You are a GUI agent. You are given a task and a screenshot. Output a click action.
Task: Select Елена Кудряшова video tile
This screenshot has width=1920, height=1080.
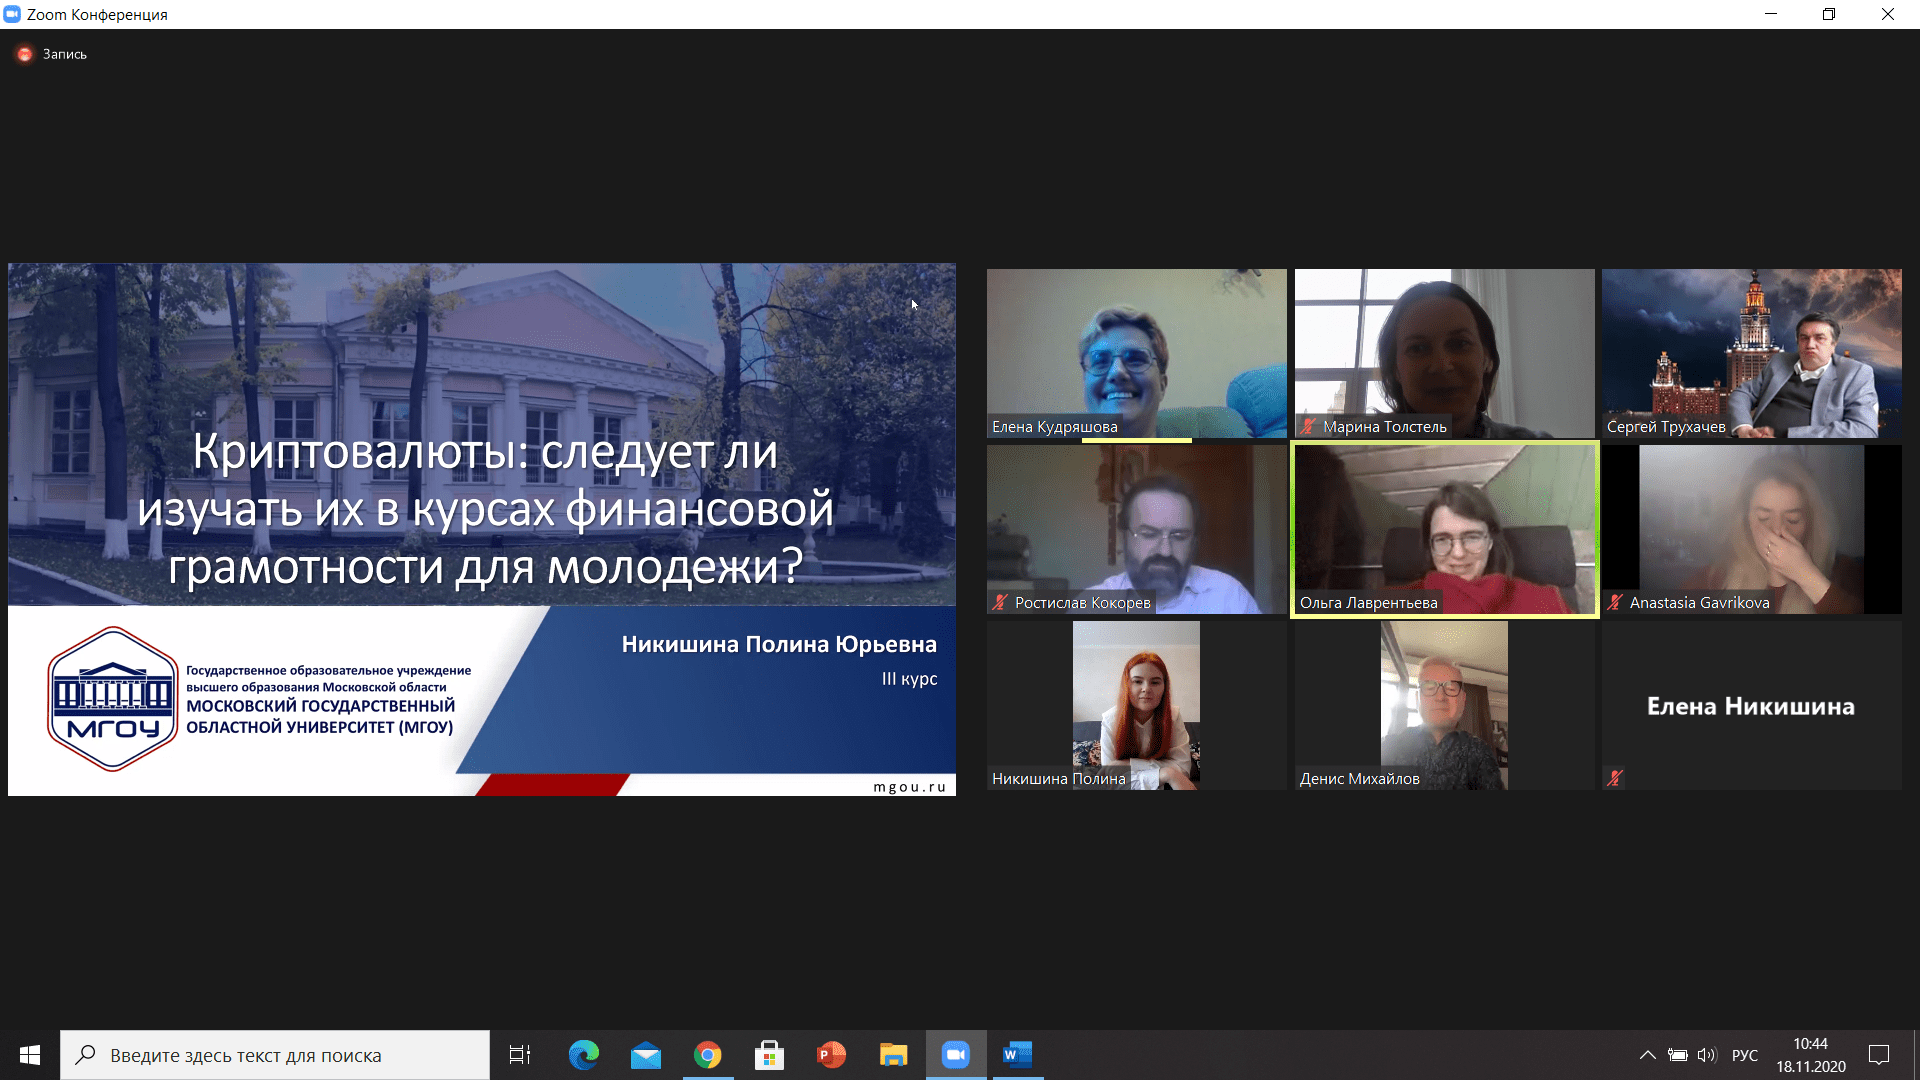tap(1137, 353)
